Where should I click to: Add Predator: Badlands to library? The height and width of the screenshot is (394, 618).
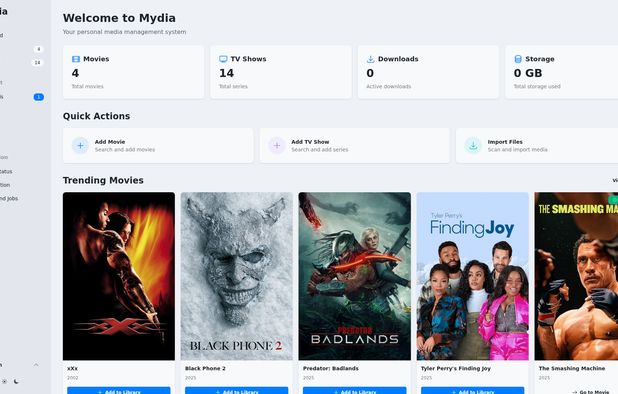[x=354, y=391]
